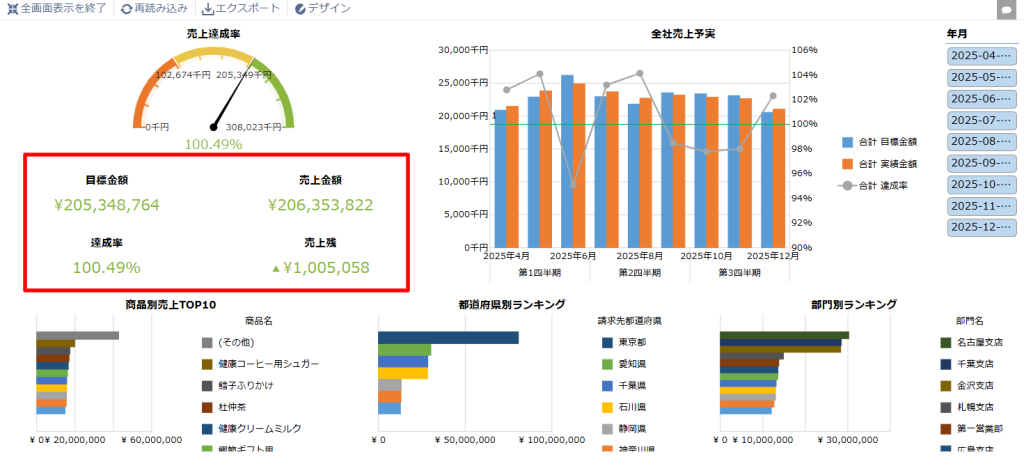Click the 308,023千円 gauge maximum label
The height and width of the screenshot is (475, 1024).
[x=253, y=127]
